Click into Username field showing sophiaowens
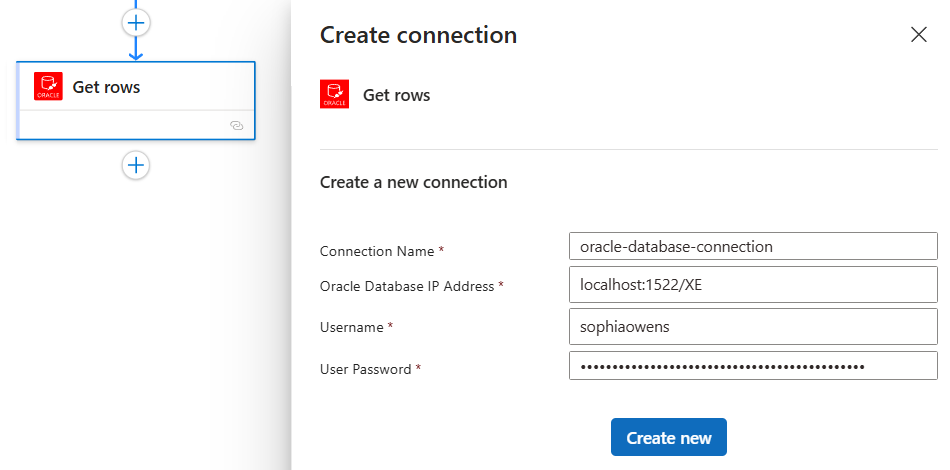 pos(753,326)
